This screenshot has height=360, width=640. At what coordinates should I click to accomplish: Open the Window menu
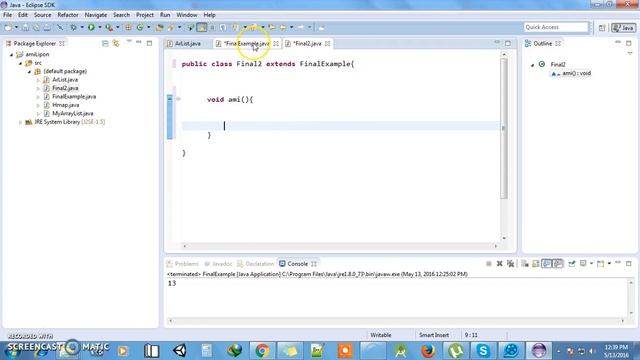pyautogui.click(x=187, y=15)
